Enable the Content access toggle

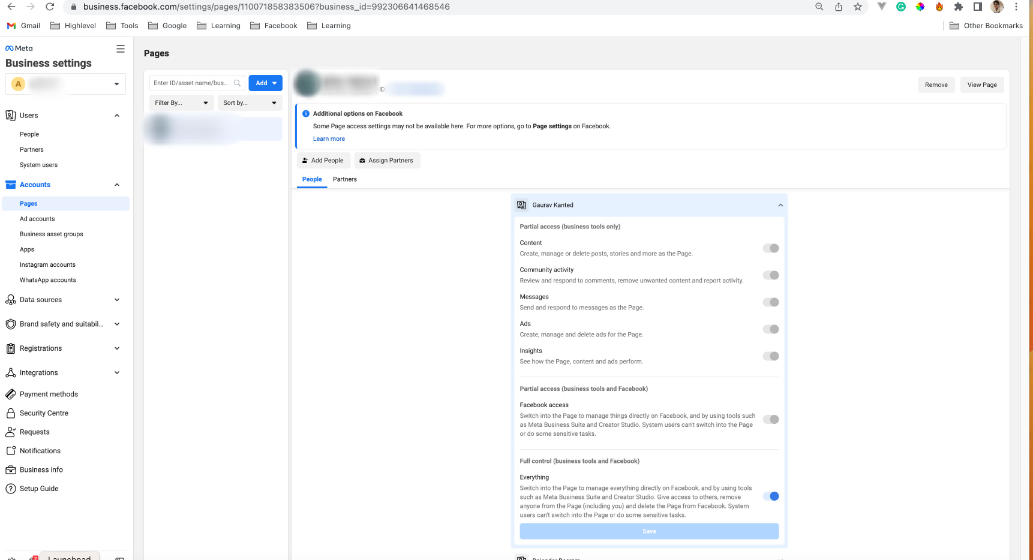pyautogui.click(x=771, y=248)
